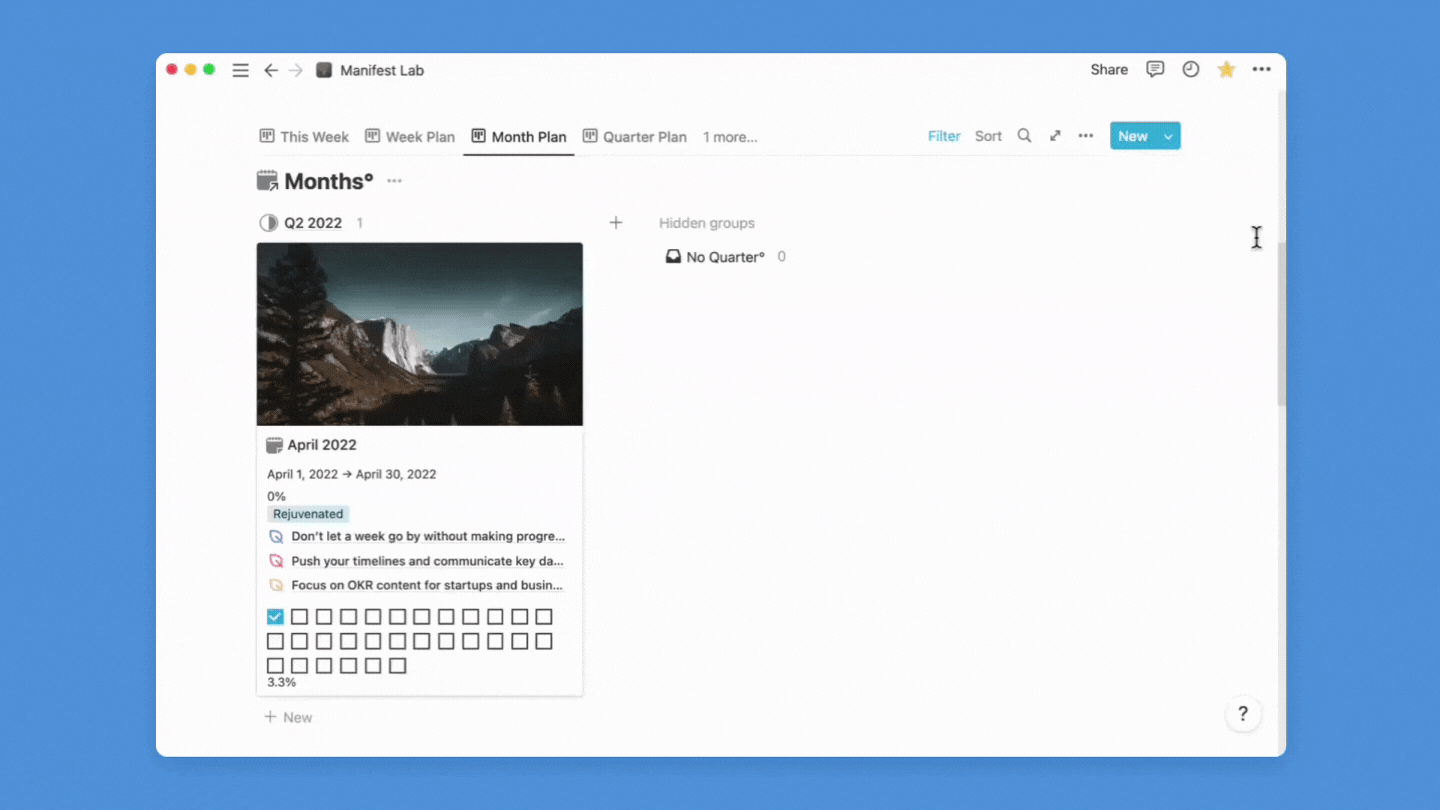Click the pink icon beside Push your timelines

pos(276,561)
